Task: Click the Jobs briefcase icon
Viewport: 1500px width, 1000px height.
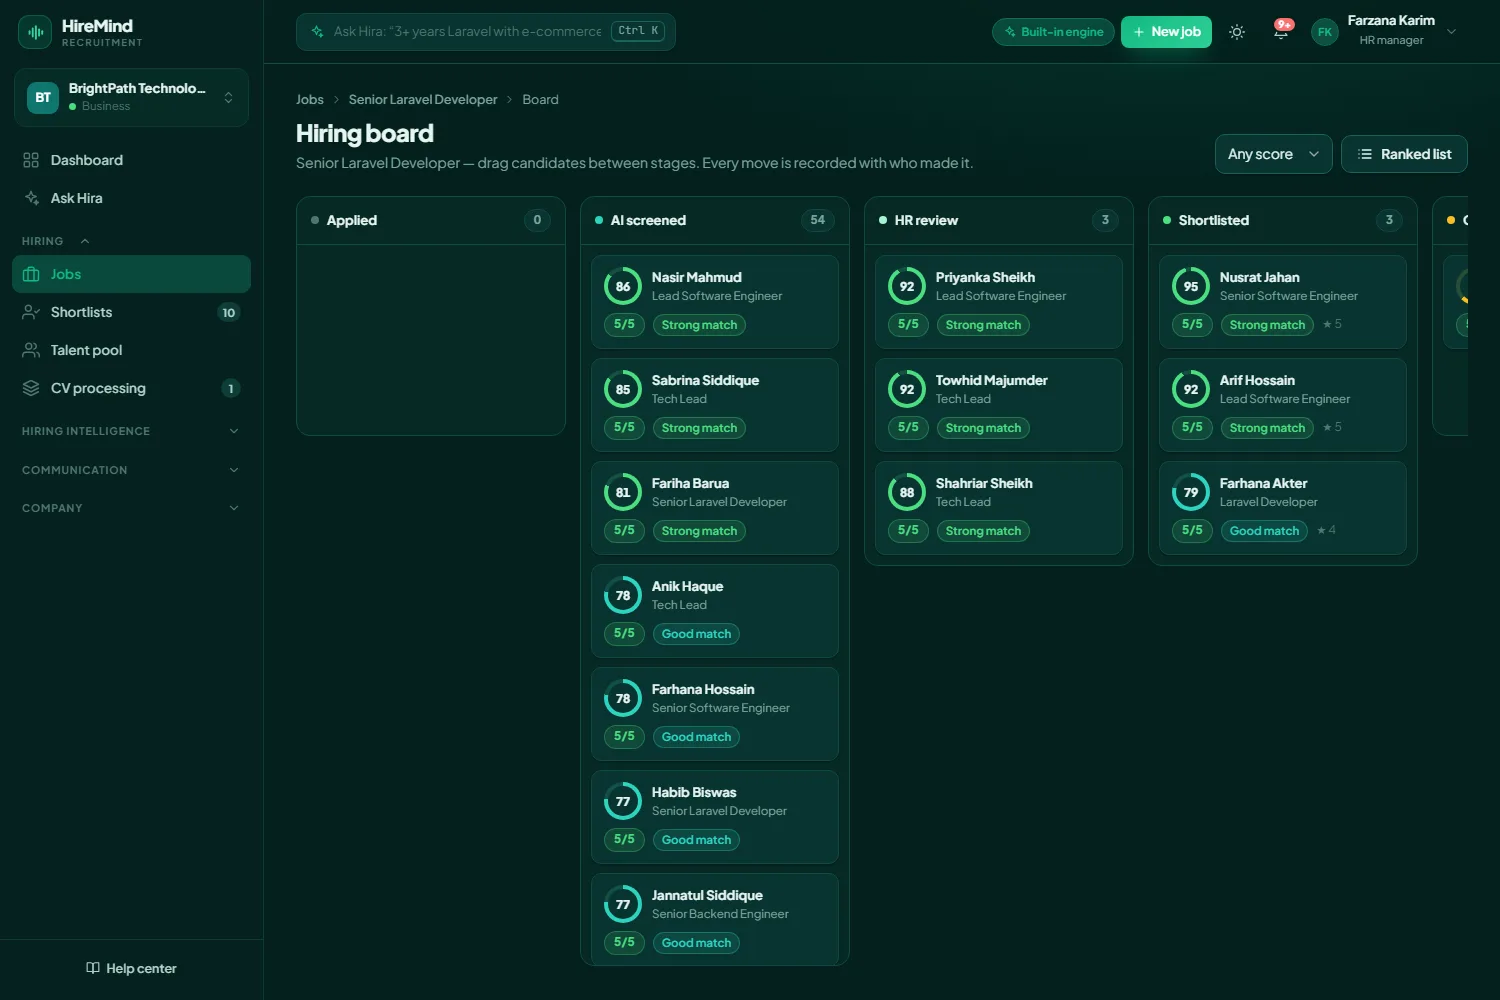Action: point(31,274)
